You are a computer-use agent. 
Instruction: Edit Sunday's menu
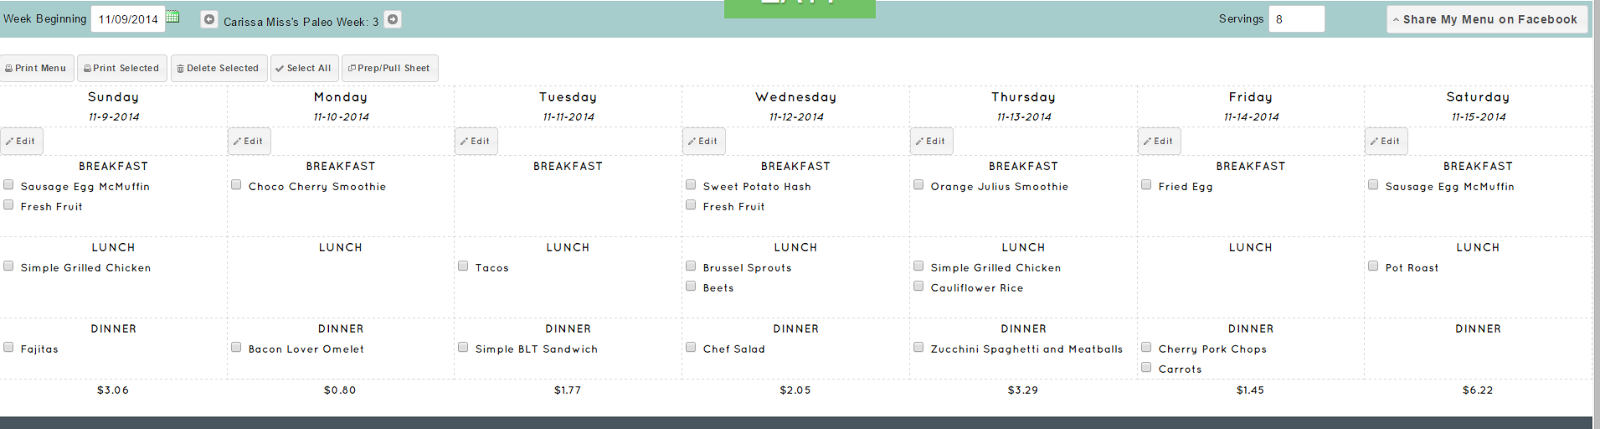pos(21,141)
